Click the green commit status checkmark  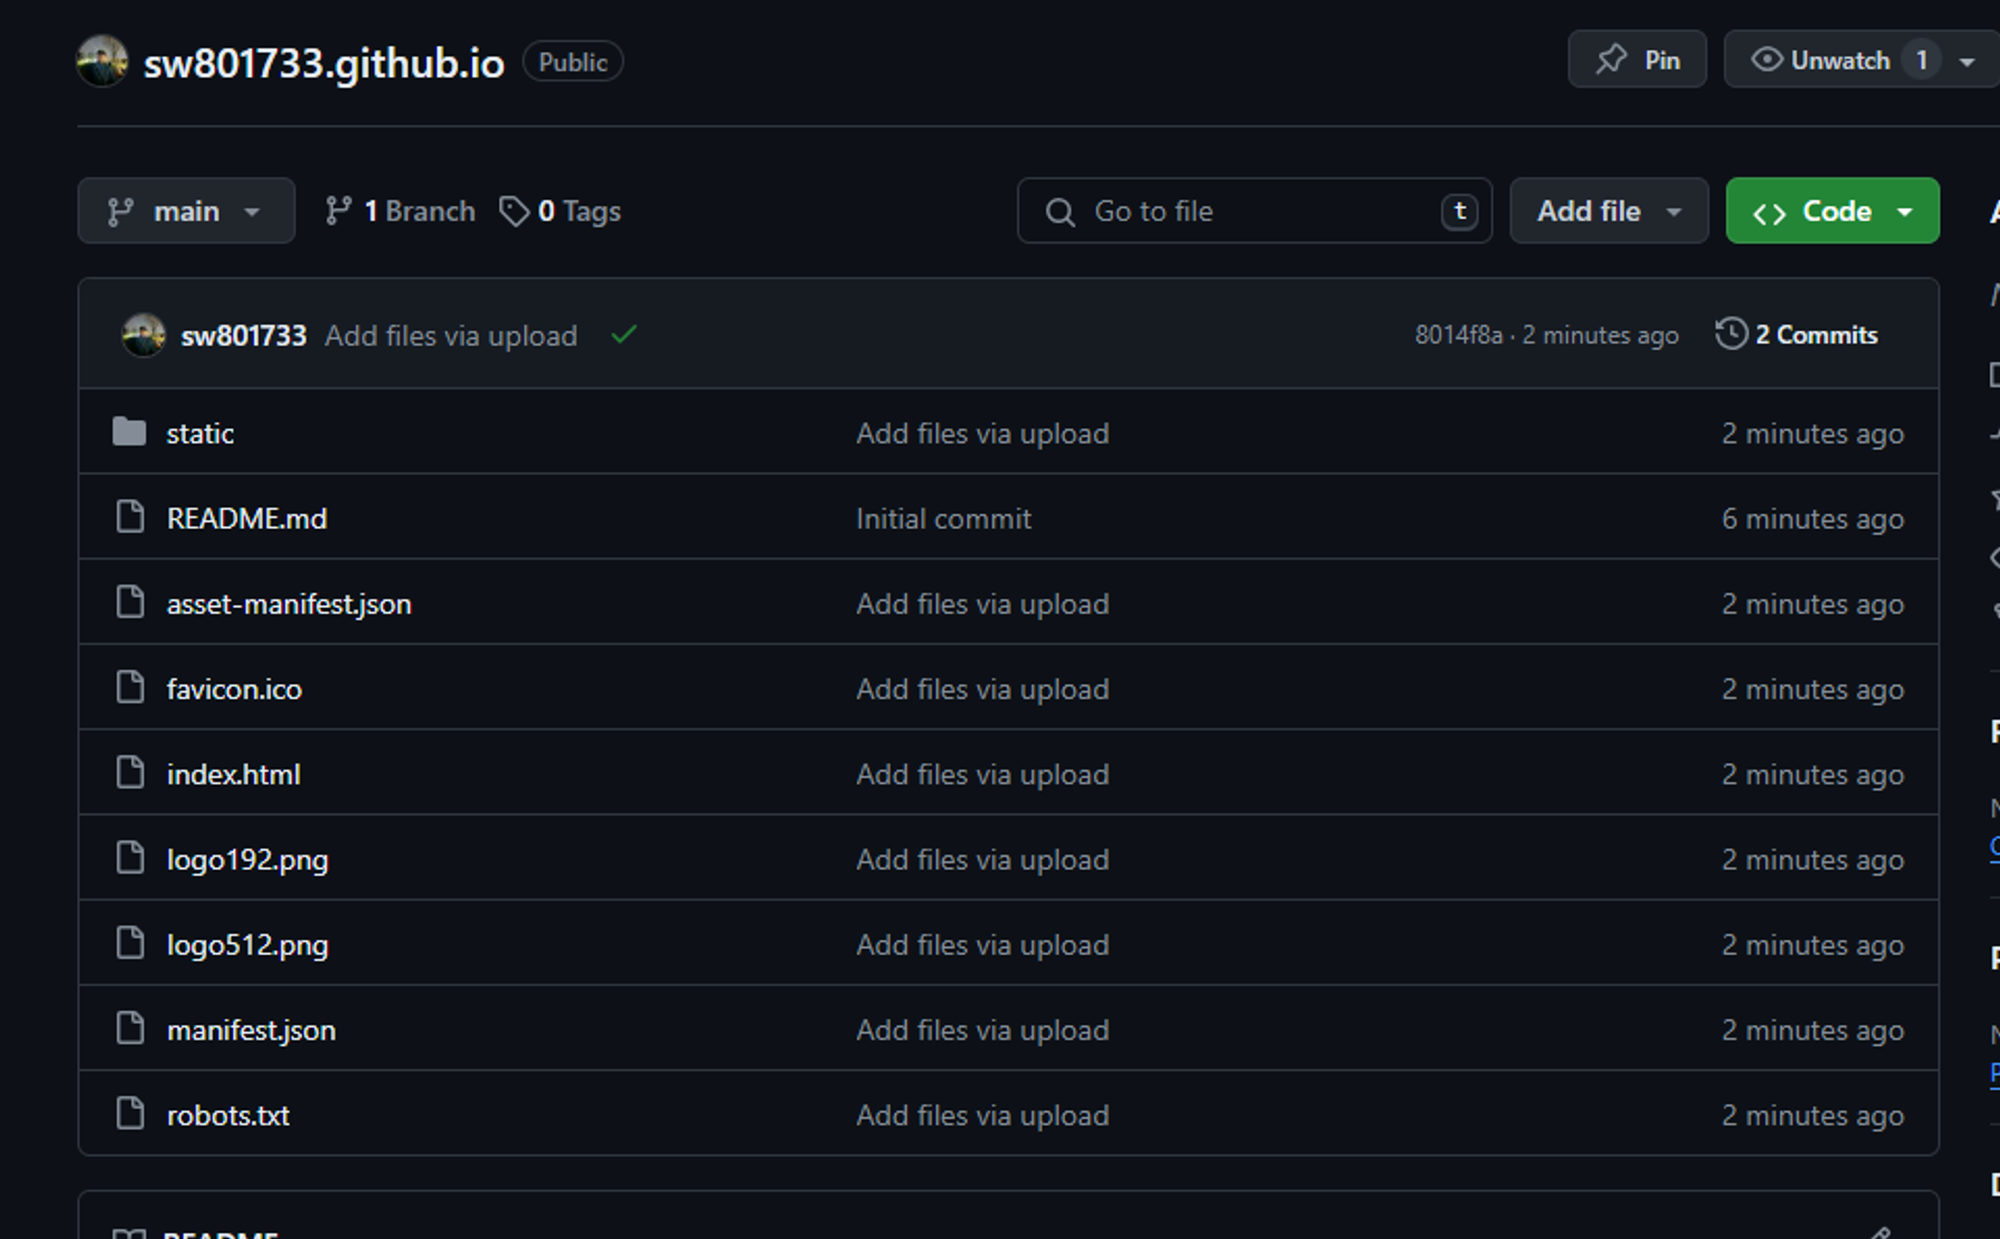click(623, 335)
